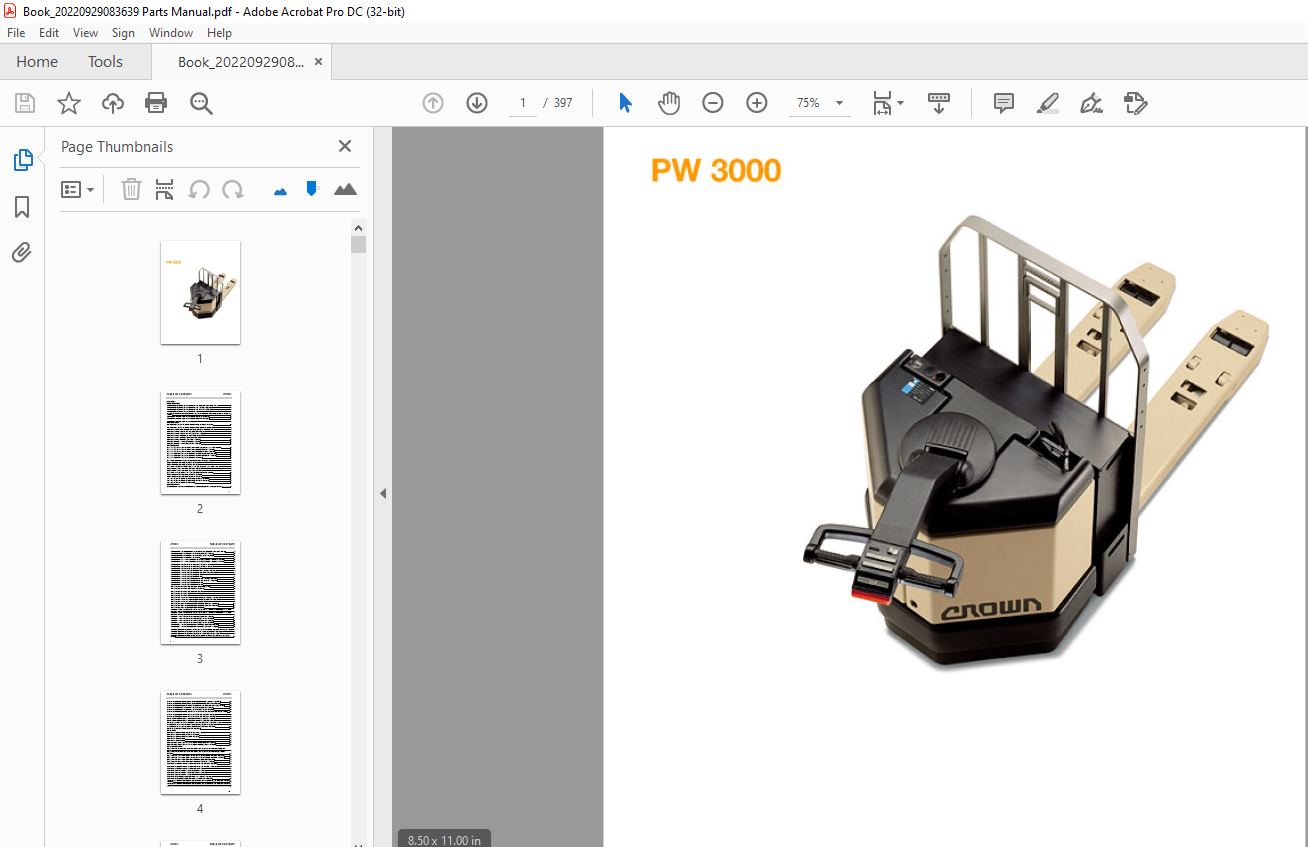Select page 4 thumbnail

click(200, 742)
